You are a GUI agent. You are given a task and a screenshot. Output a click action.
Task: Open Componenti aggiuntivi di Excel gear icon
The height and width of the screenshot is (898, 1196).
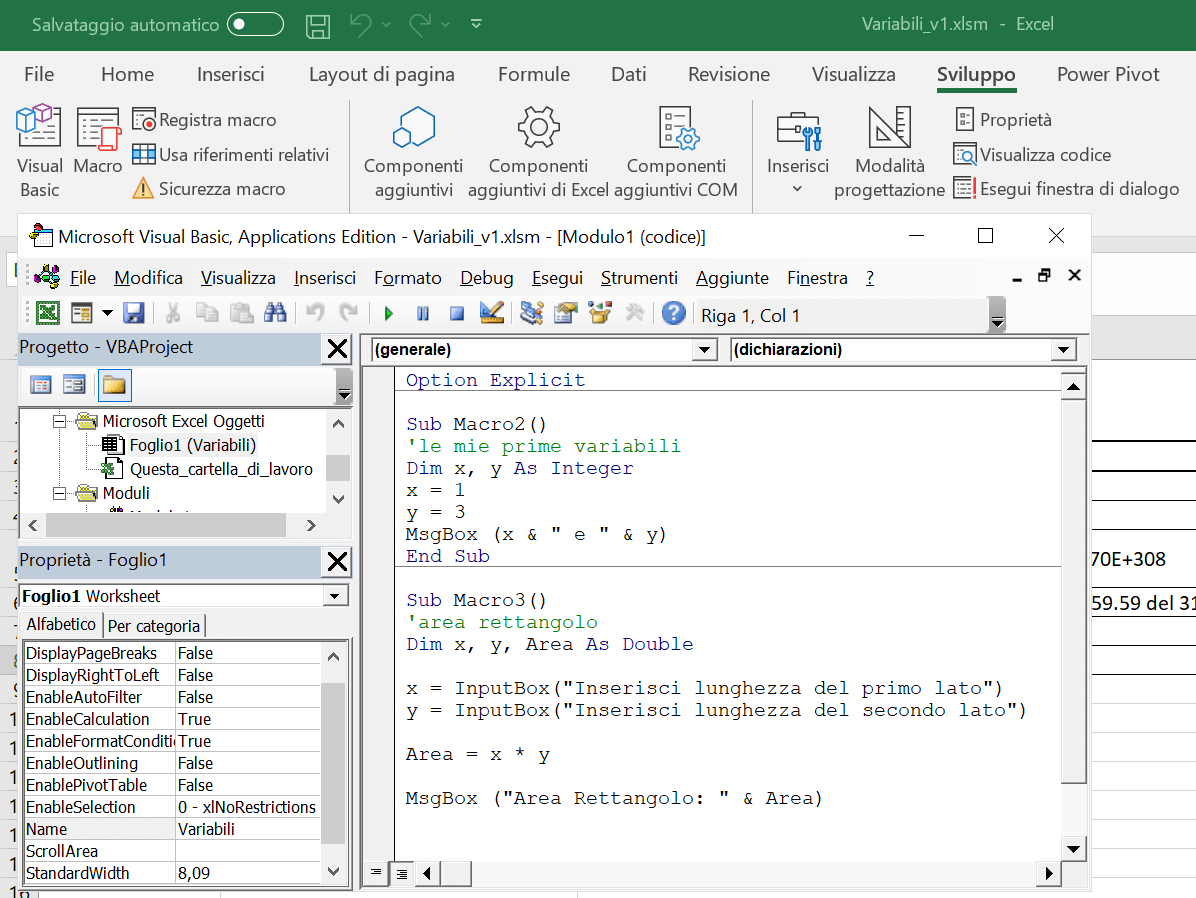click(x=539, y=127)
